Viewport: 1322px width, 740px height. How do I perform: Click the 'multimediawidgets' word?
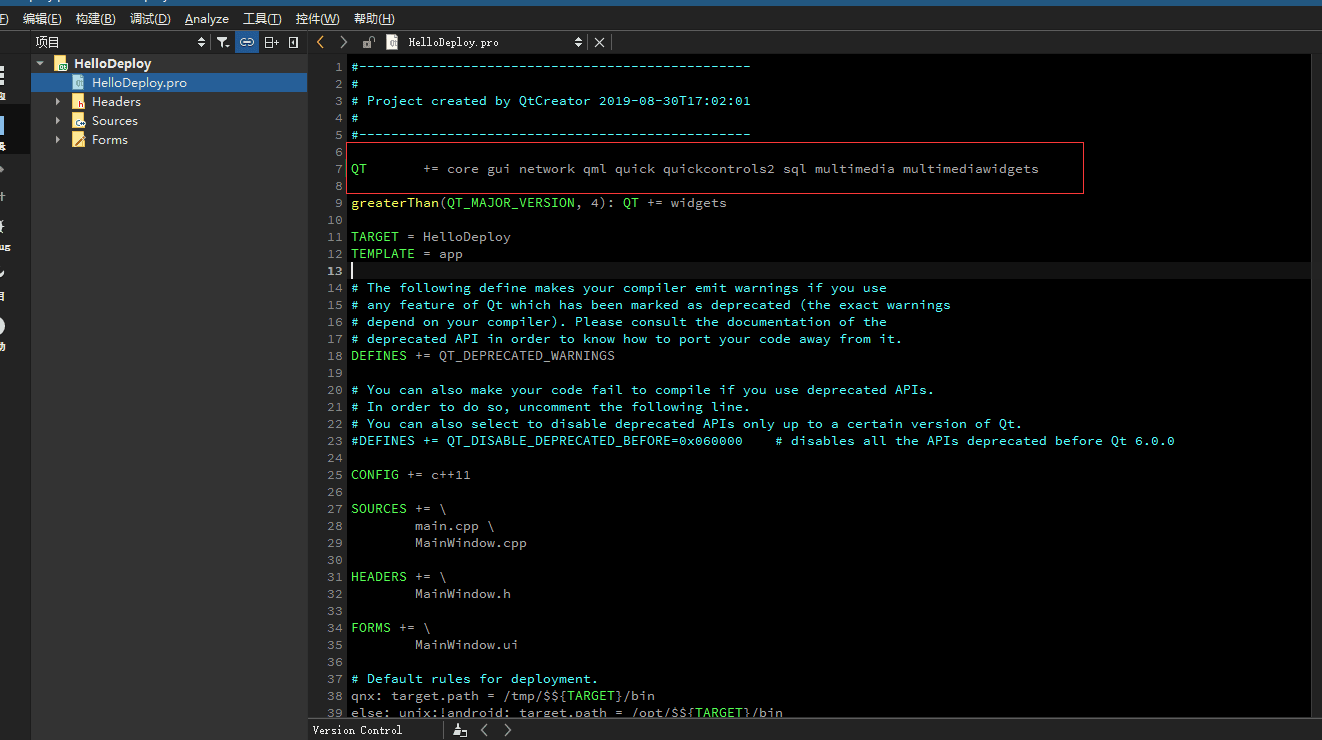[x=971, y=169]
